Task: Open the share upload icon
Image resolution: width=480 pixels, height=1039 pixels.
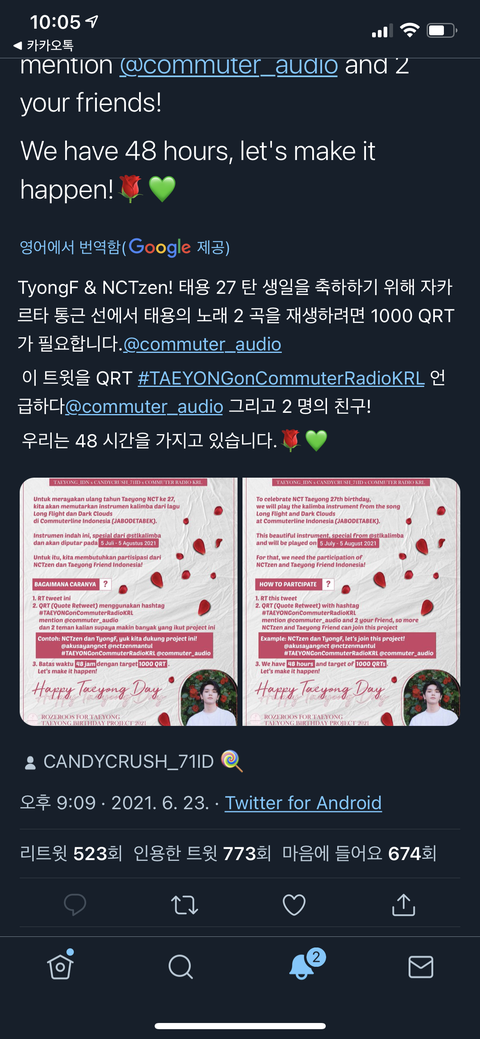Action: [404, 904]
